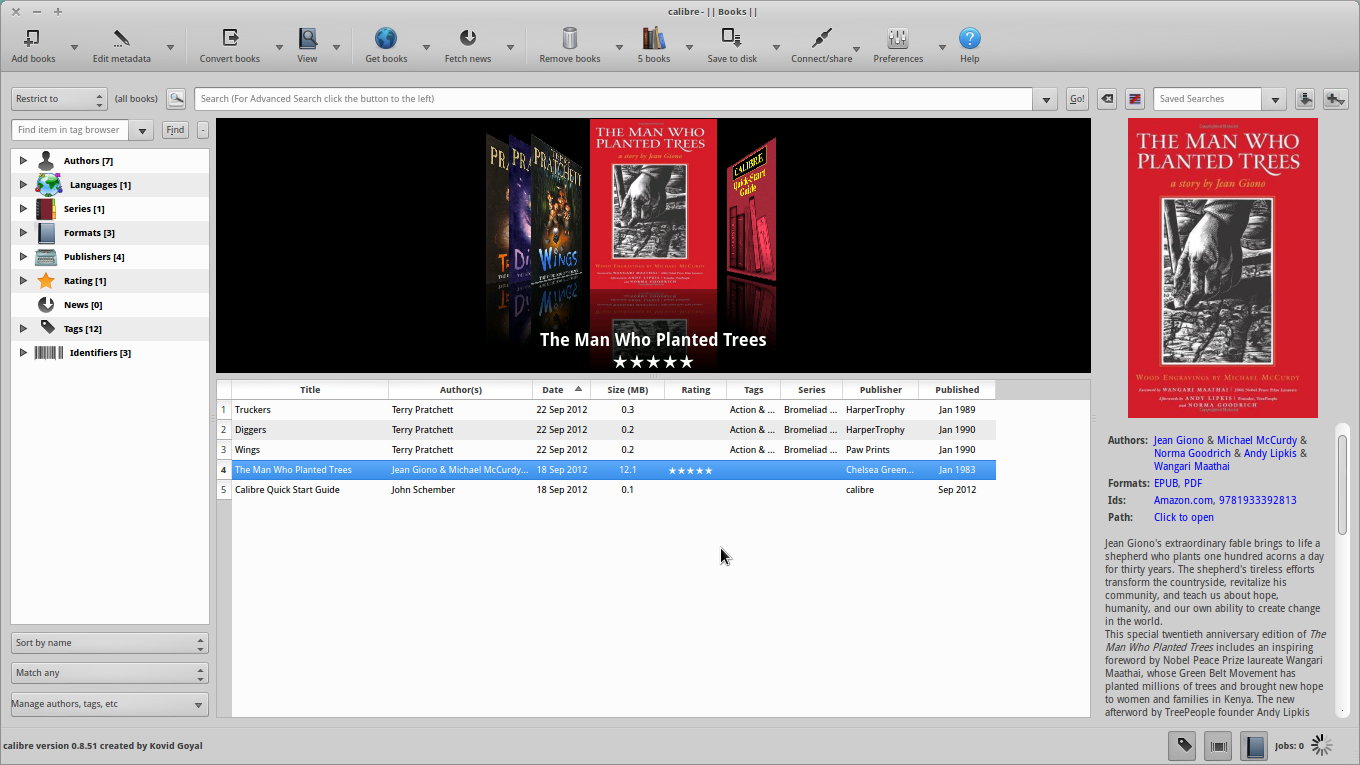Open the Wangari Maathai author link
1360x765 pixels.
(x=1192, y=466)
